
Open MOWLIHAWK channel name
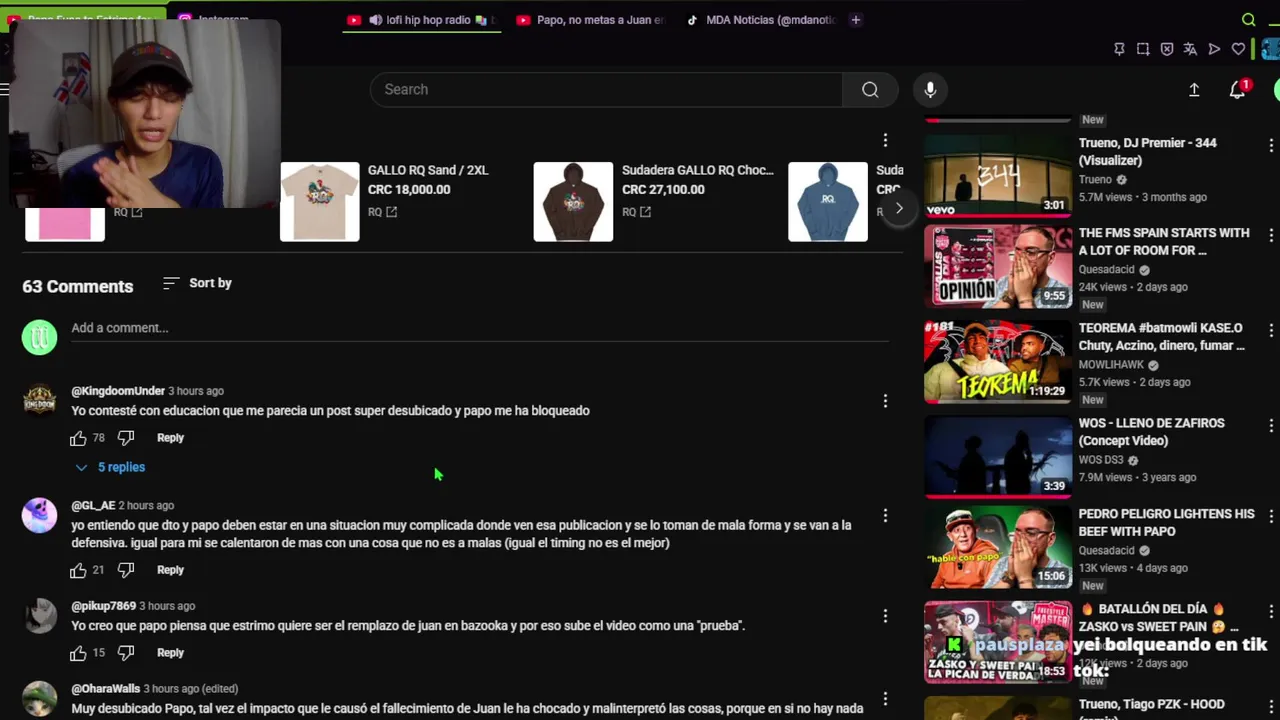pos(1111,365)
